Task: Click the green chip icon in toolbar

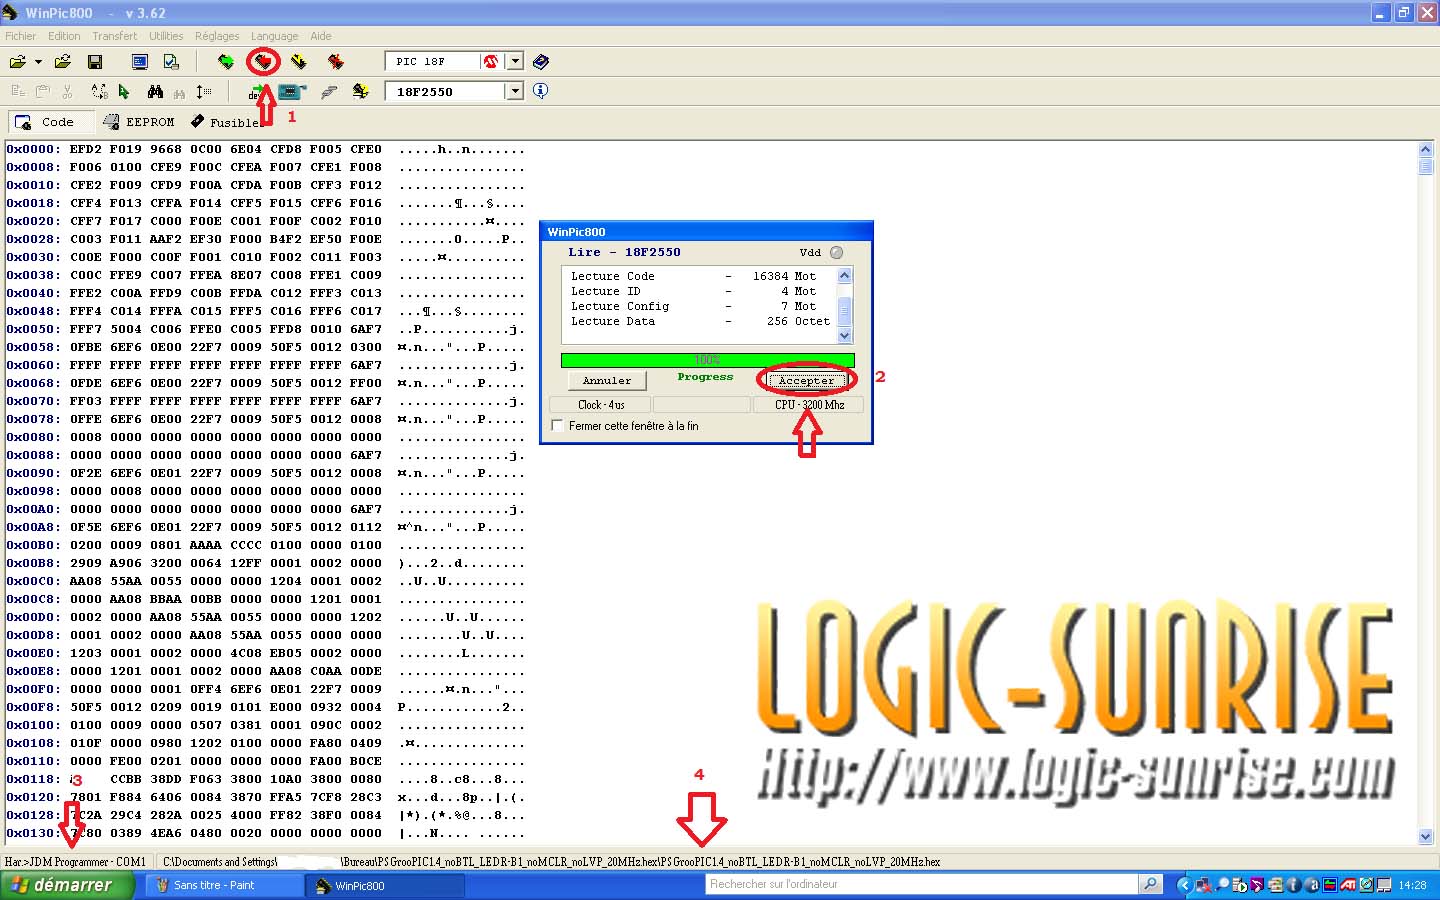Action: click(x=226, y=62)
